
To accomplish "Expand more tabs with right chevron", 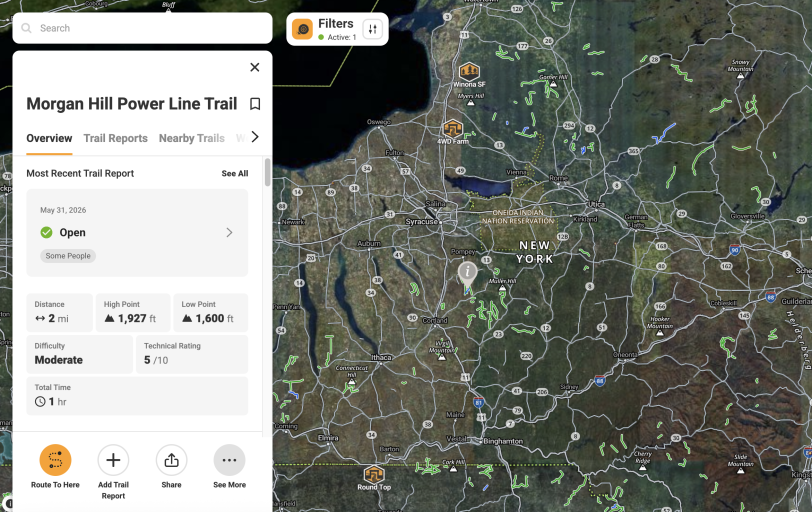I will coord(255,137).
